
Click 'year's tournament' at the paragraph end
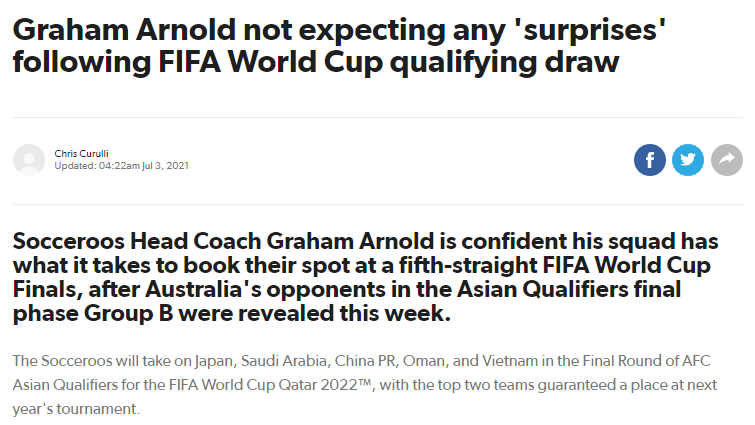75,409
